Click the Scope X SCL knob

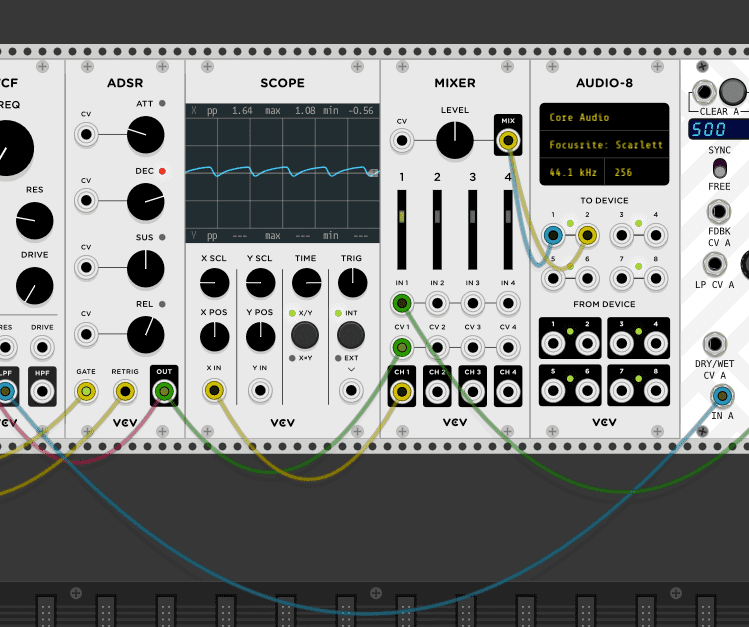click(x=214, y=283)
